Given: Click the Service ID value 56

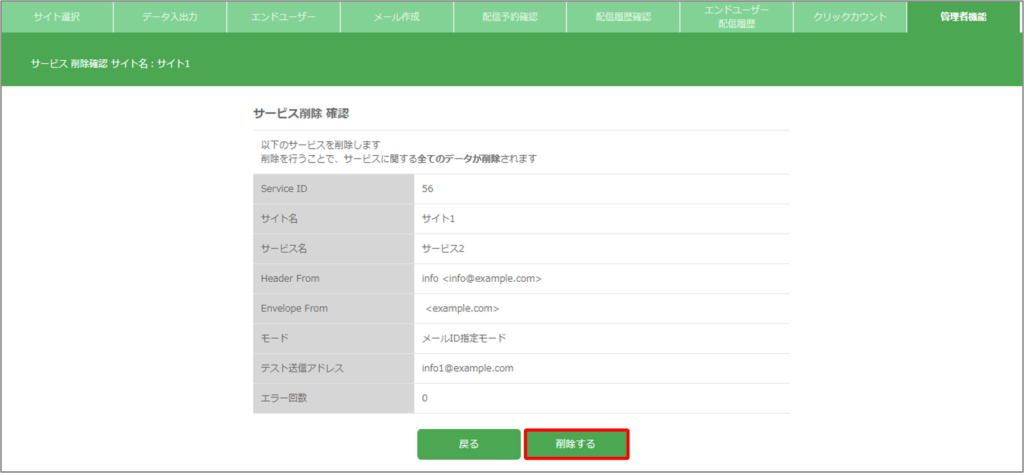Looking at the screenshot, I should point(428,189).
